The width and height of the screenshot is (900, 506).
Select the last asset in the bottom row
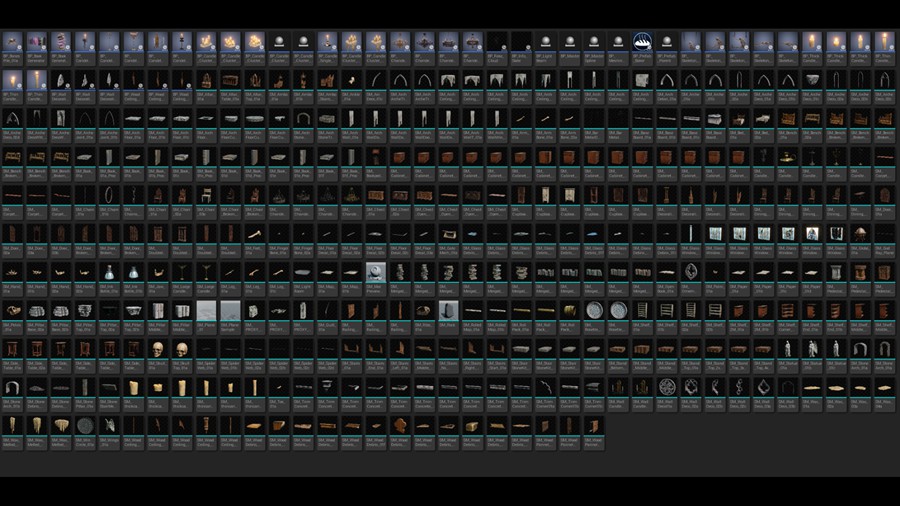593,426
